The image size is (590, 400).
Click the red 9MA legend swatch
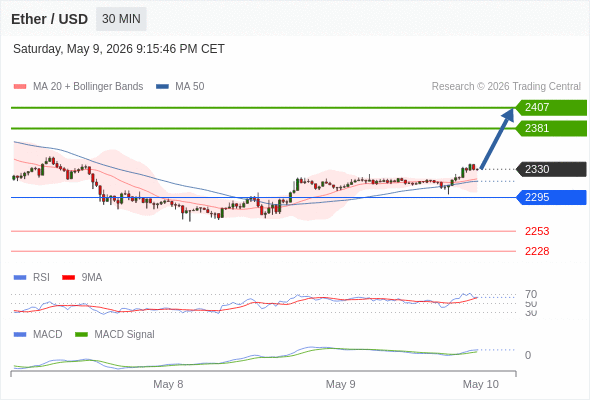click(x=68, y=278)
